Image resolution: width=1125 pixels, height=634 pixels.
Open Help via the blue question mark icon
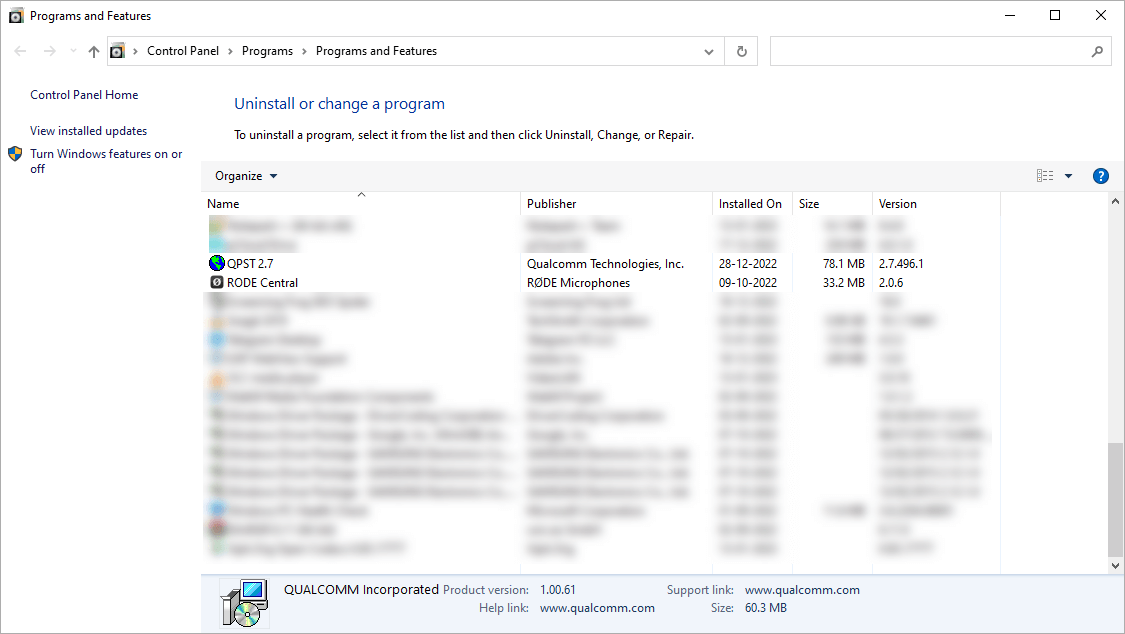[1100, 175]
